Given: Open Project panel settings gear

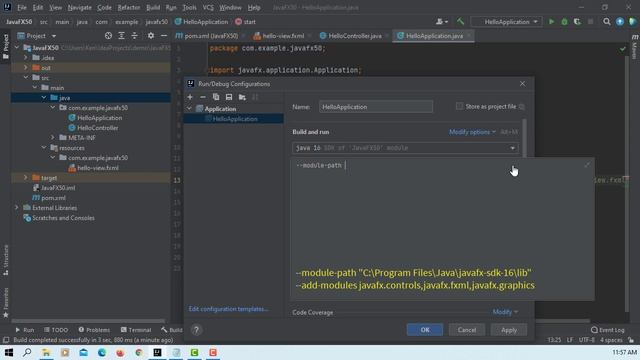Looking at the screenshot, I should click(151, 36).
